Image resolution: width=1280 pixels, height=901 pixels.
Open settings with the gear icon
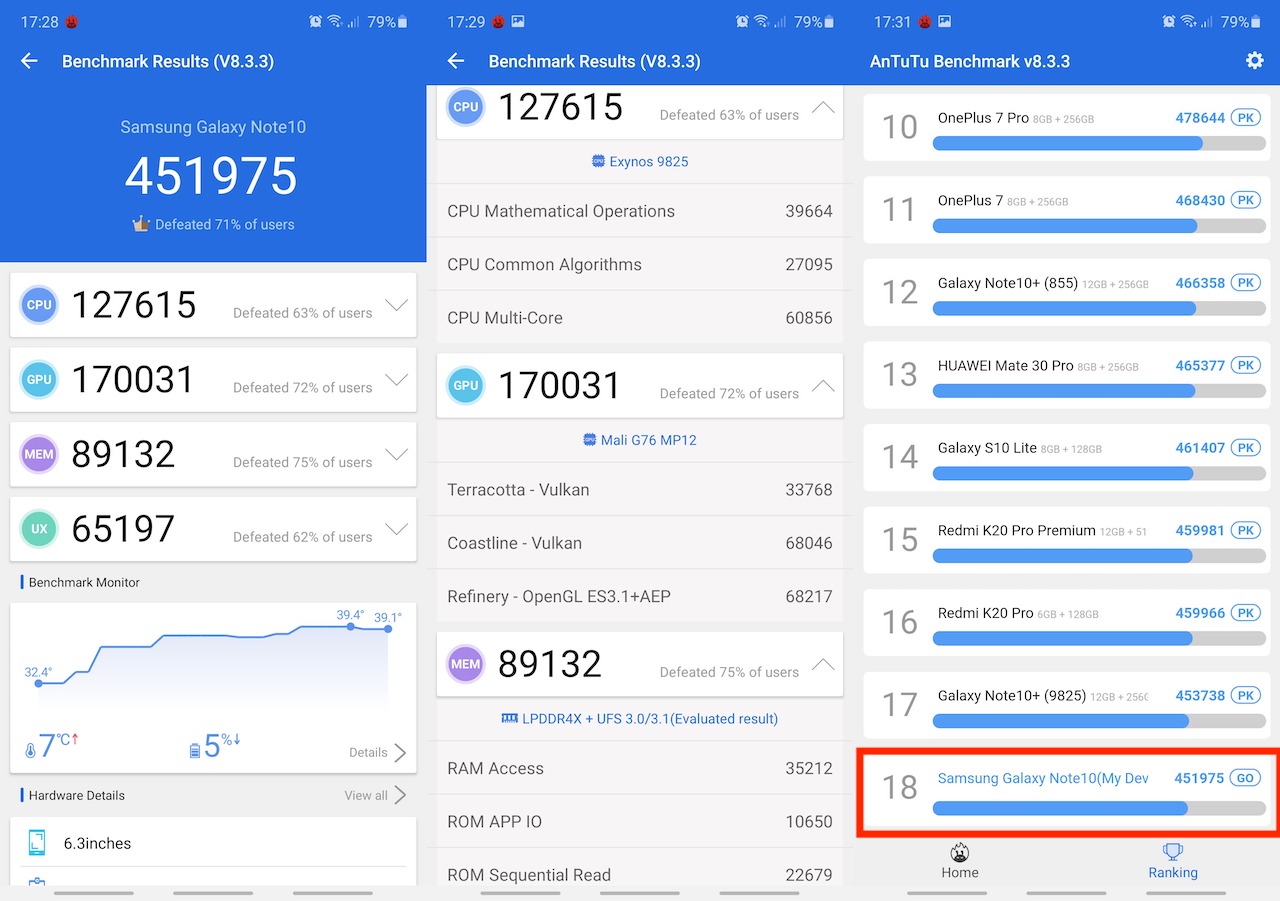(1254, 61)
